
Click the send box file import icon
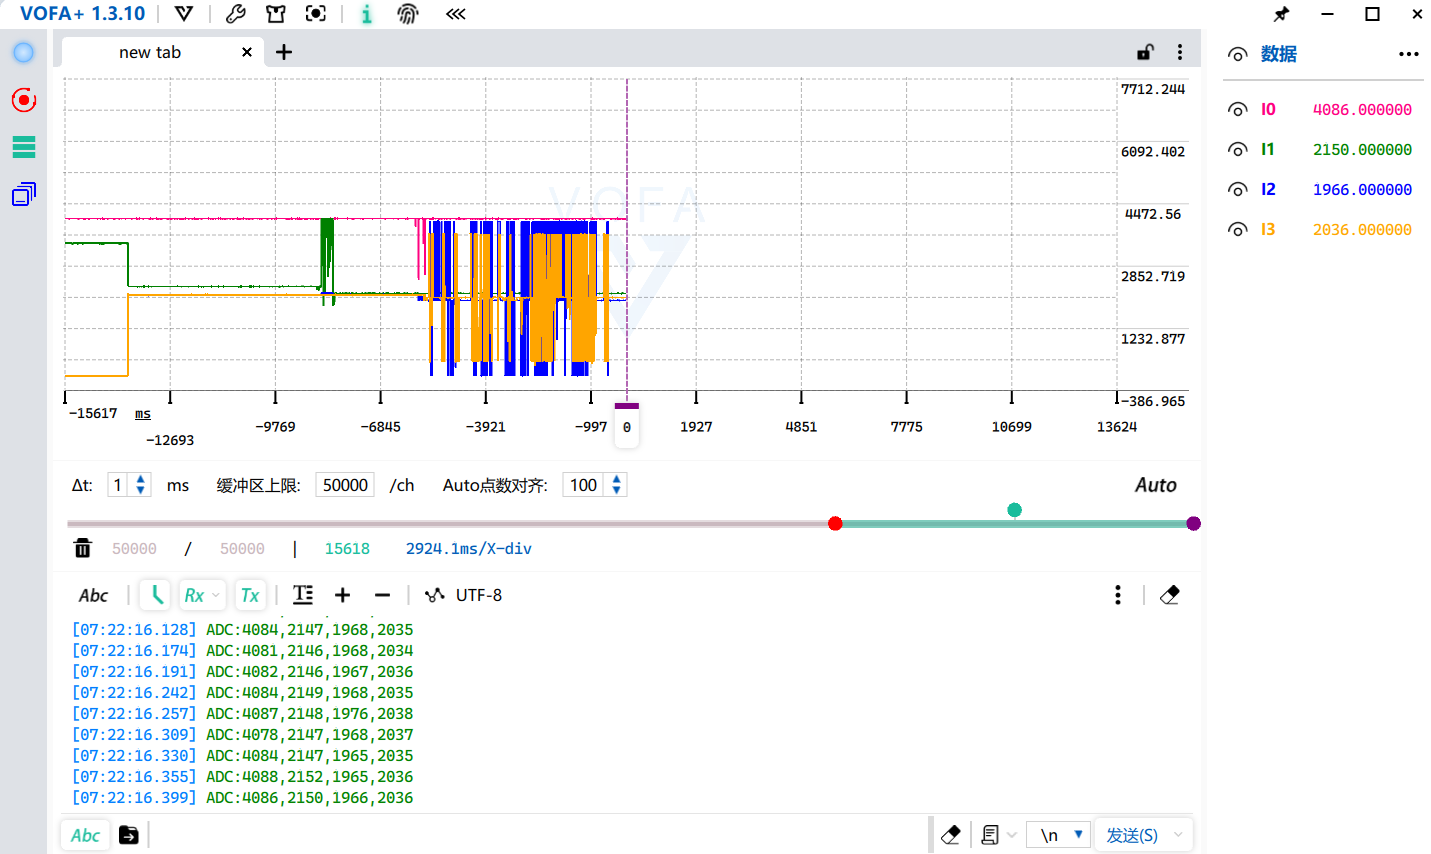(x=129, y=835)
